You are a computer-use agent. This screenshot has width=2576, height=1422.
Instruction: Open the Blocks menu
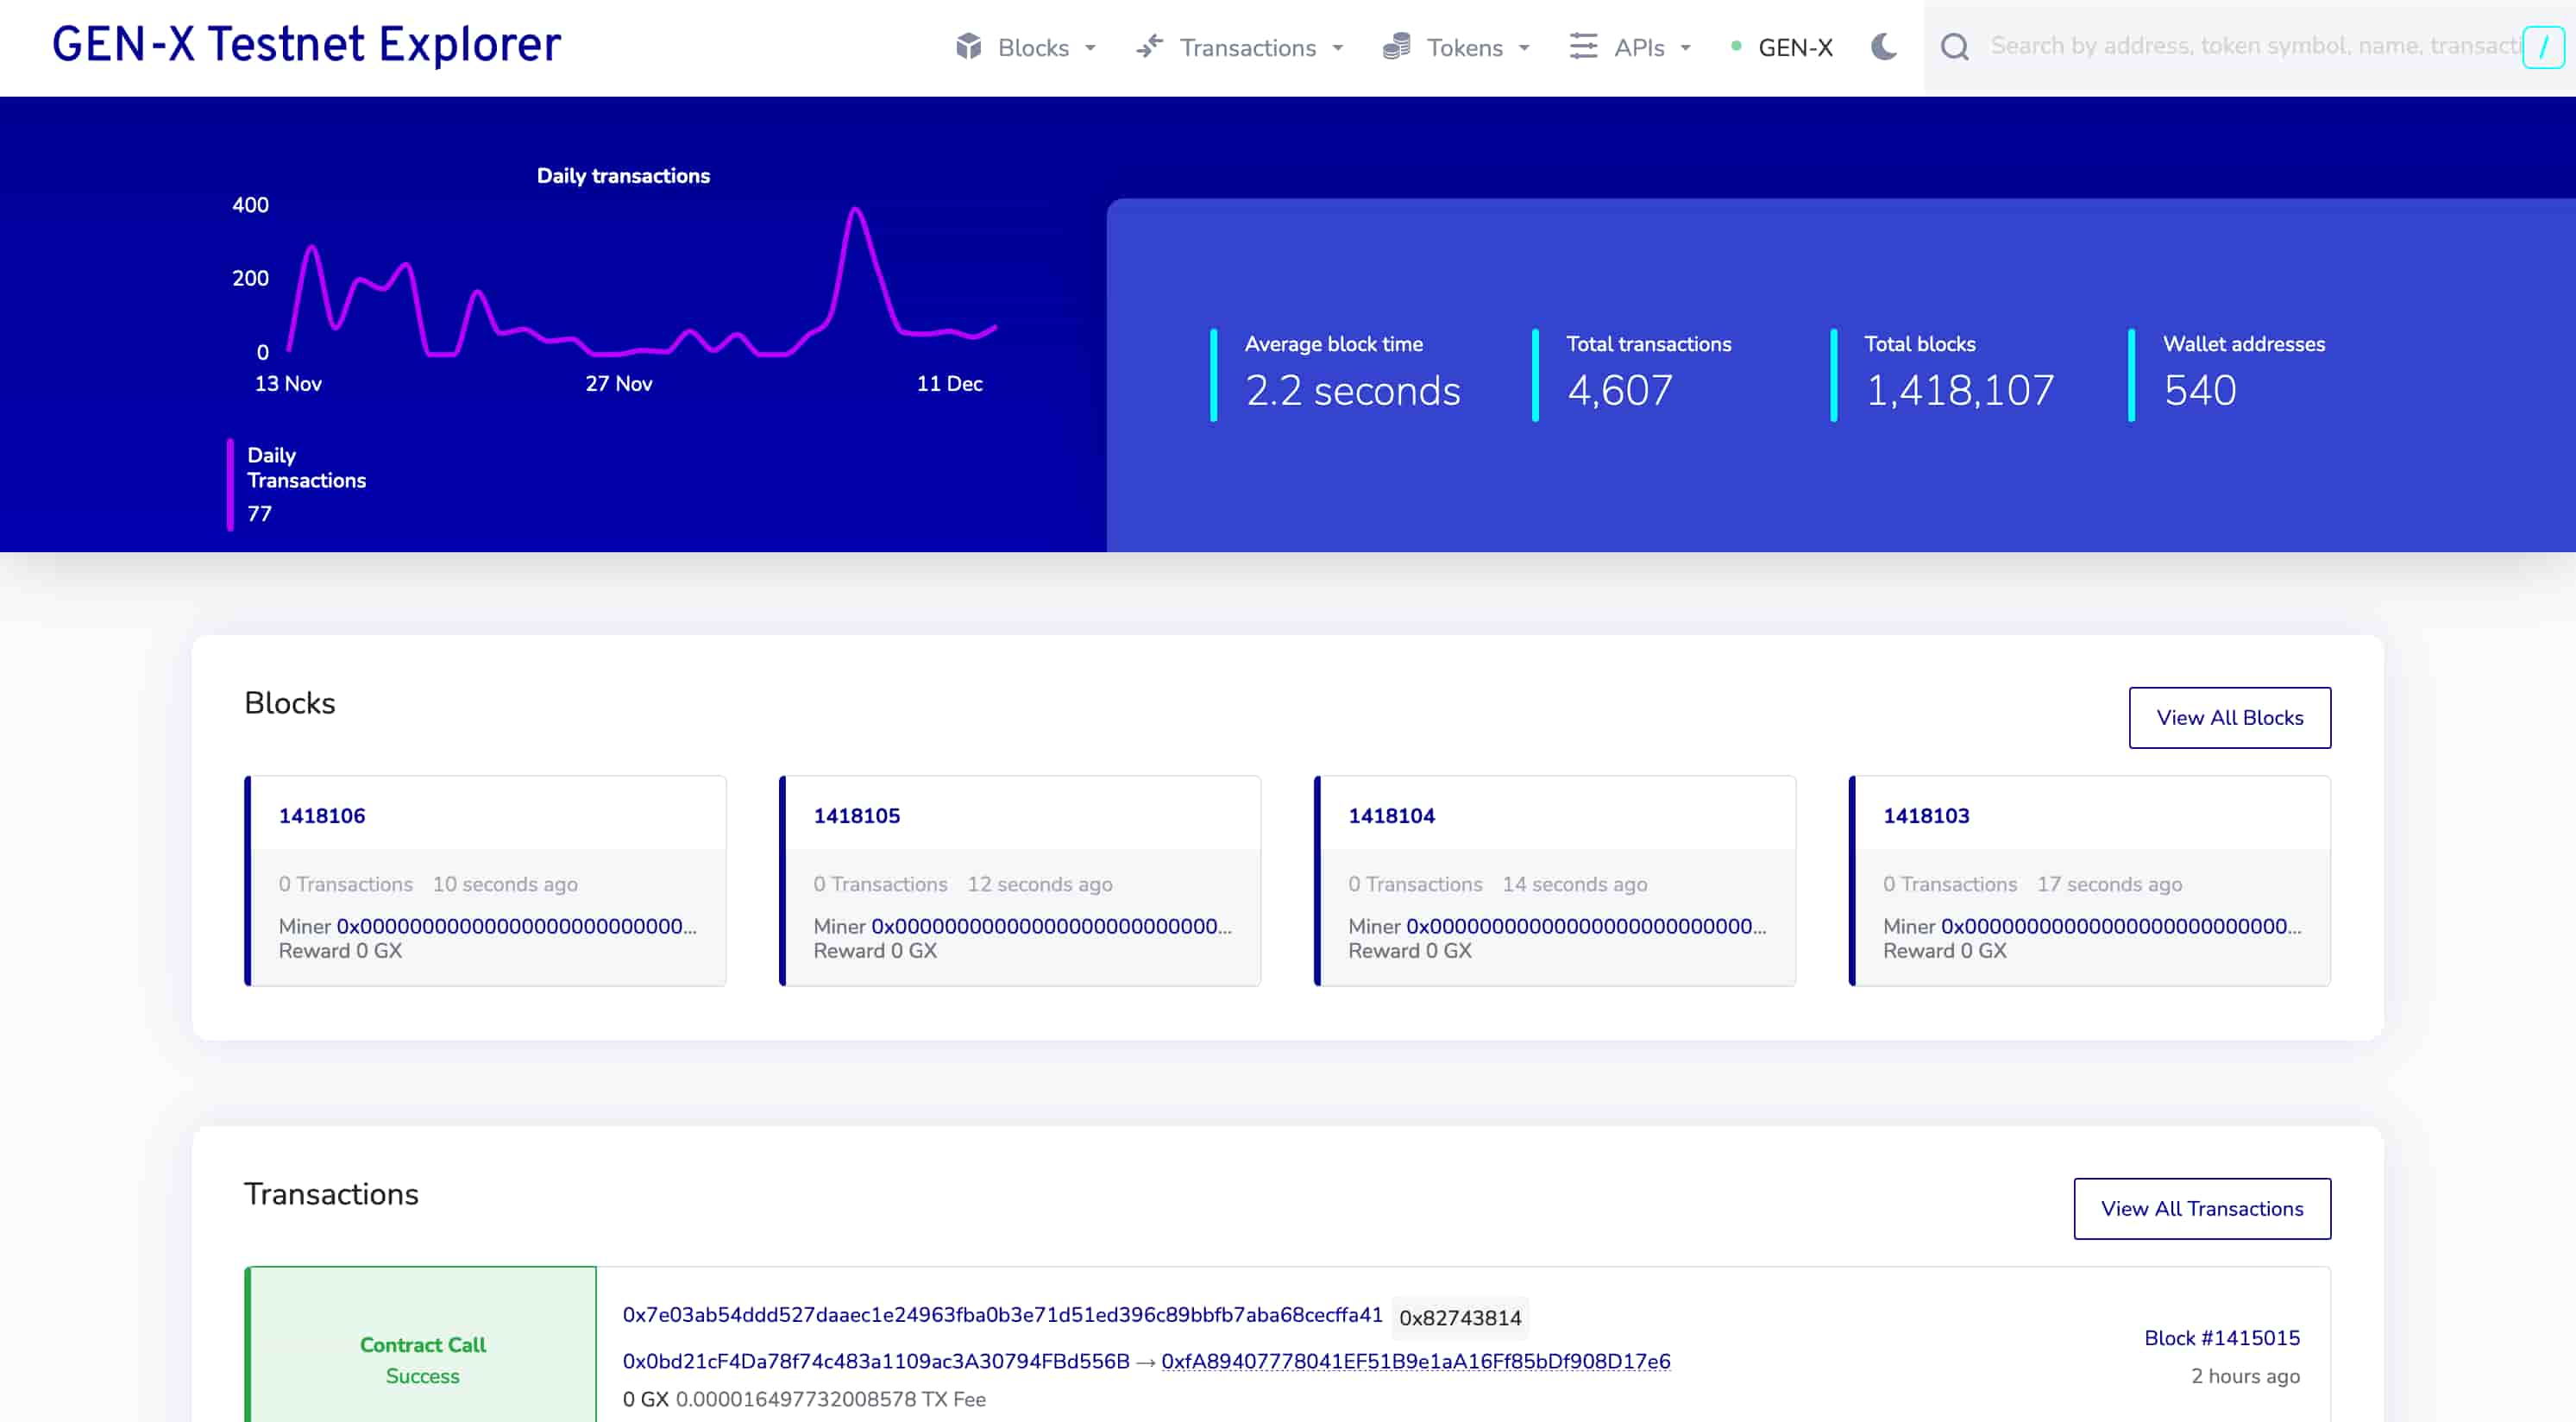click(1027, 47)
